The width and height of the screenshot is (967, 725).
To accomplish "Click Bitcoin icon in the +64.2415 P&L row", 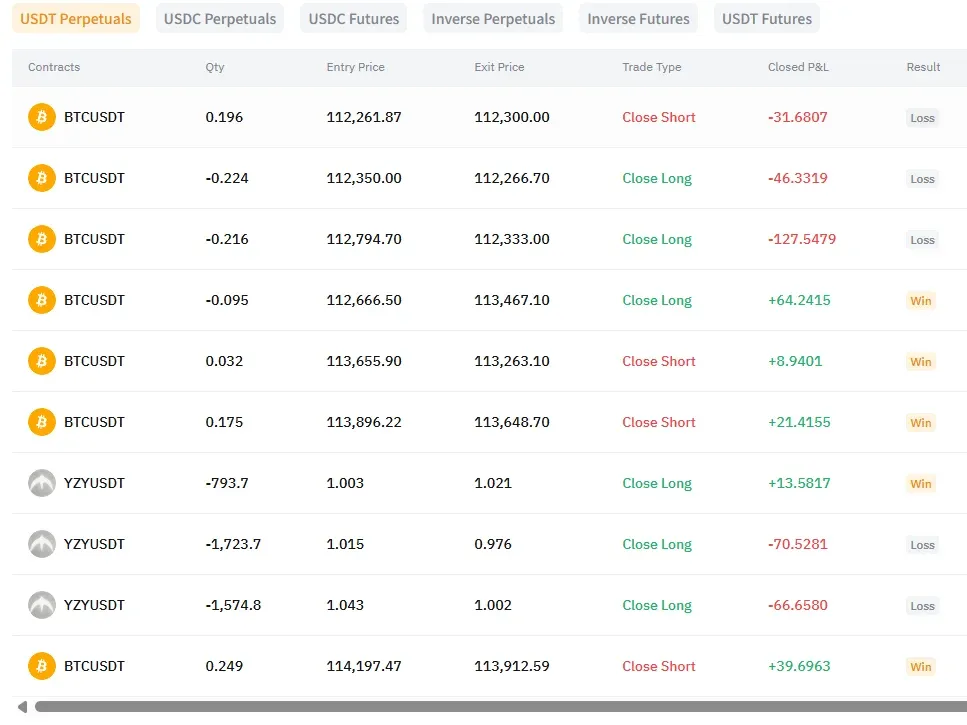I will tap(42, 300).
